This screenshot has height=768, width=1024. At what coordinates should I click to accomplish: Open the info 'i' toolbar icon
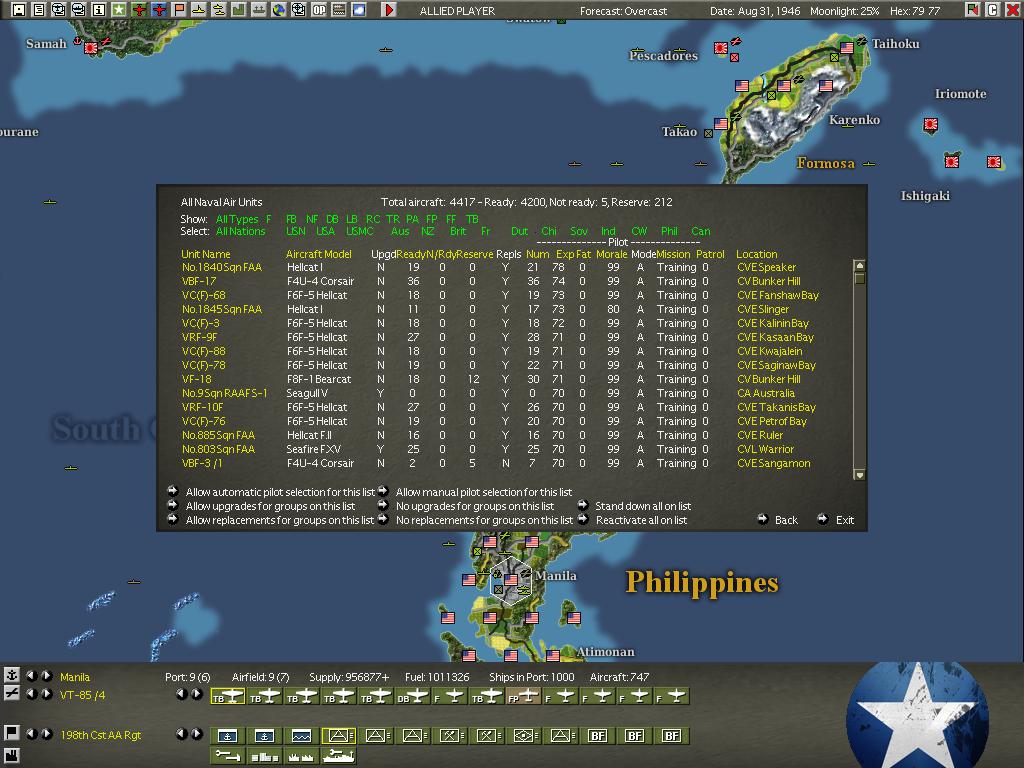tap(99, 9)
